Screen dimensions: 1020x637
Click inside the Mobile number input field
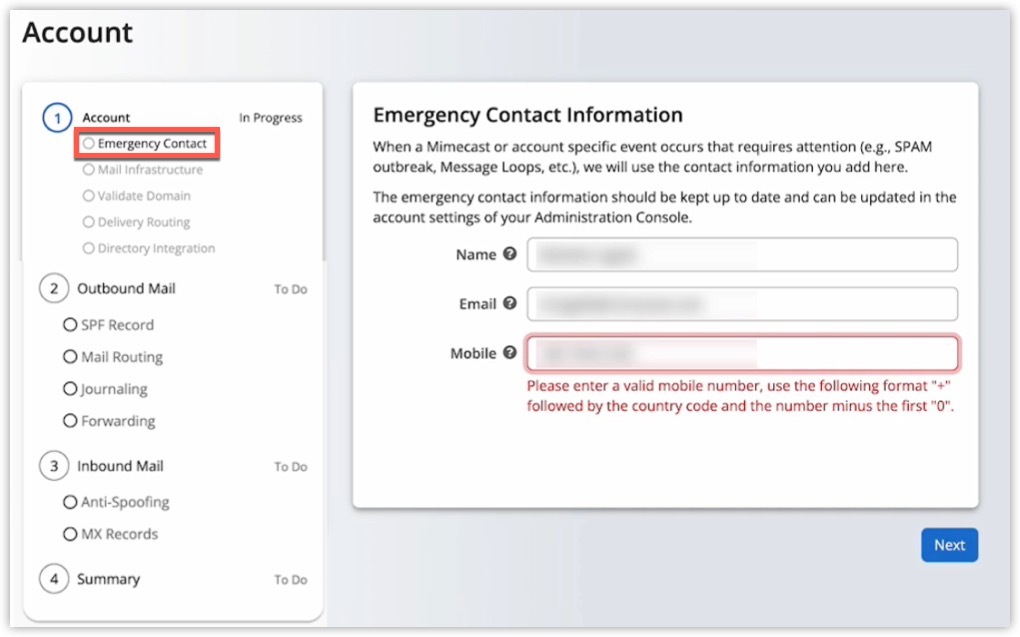(x=740, y=353)
